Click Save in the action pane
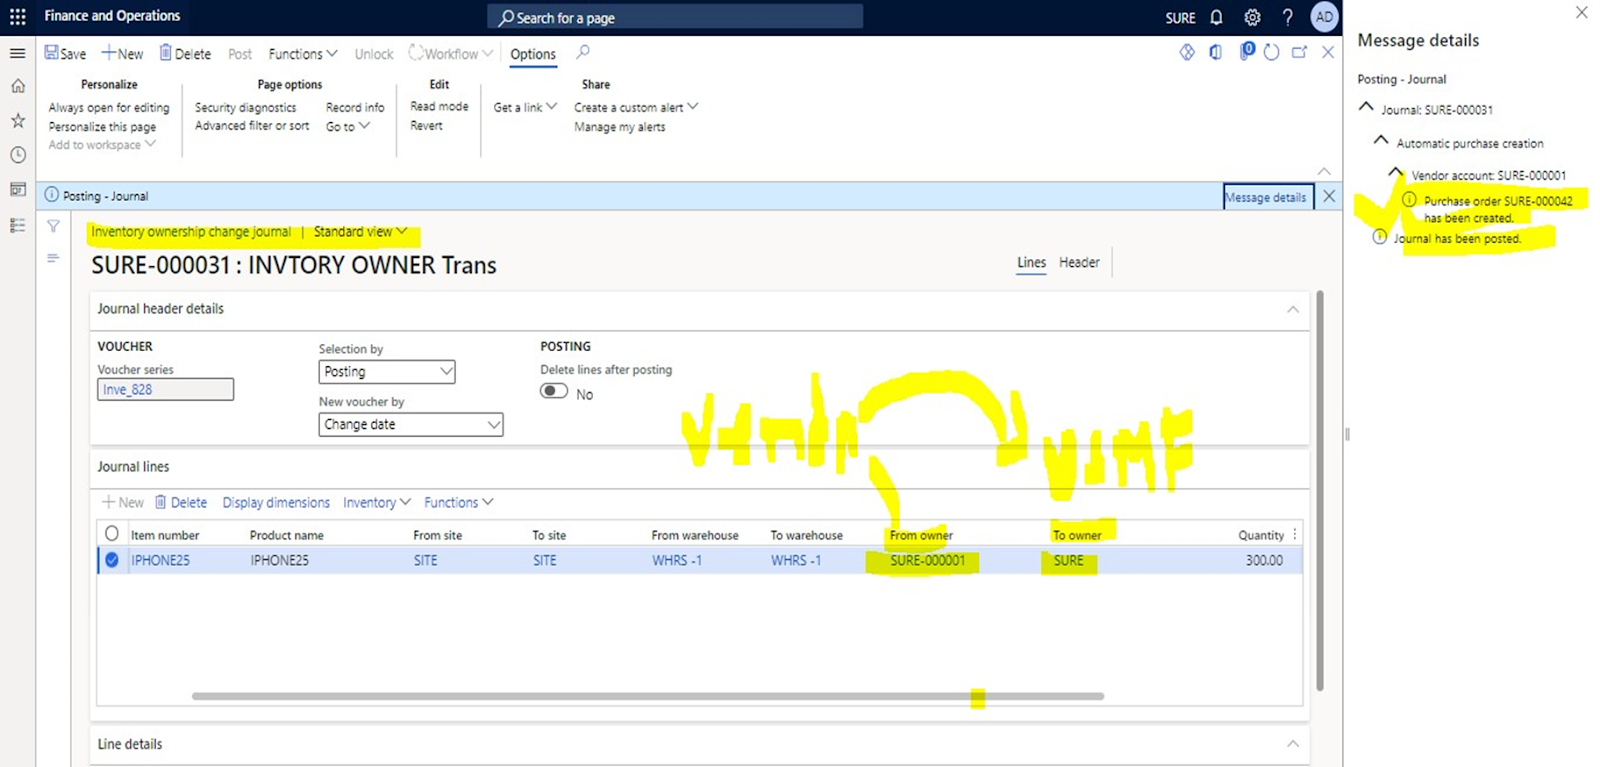 click(x=65, y=53)
